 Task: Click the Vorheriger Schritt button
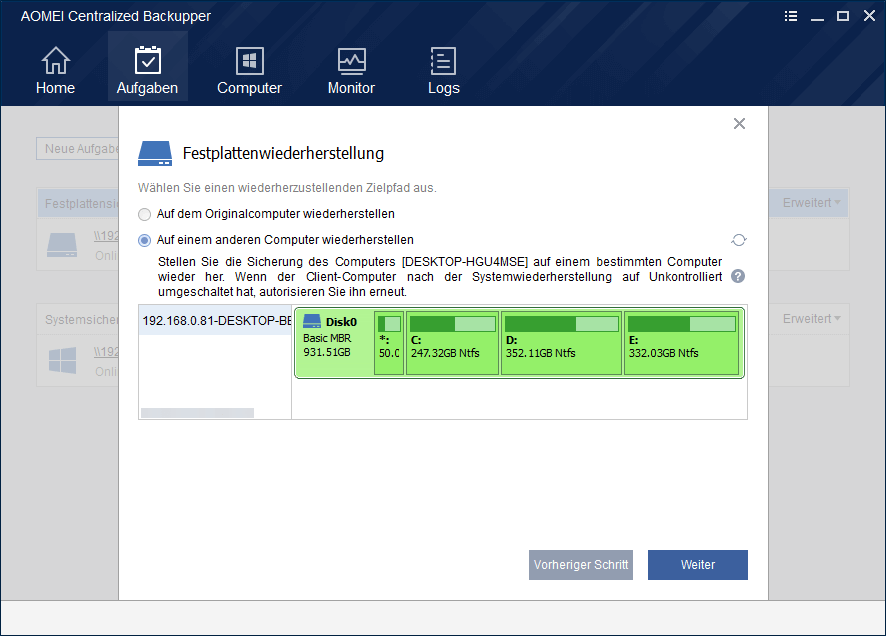coord(581,565)
